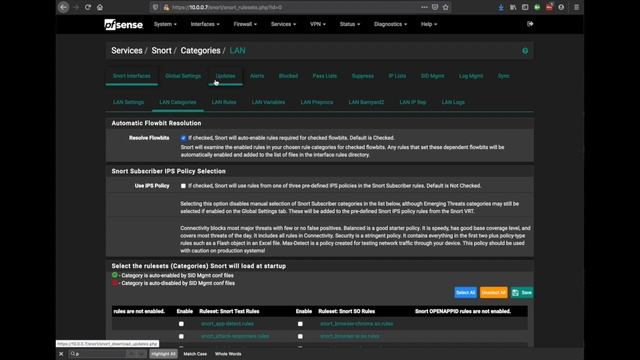Open the account profile icon in toolbar
Image resolution: width=640 pixels, height=360 pixels.
561,7
